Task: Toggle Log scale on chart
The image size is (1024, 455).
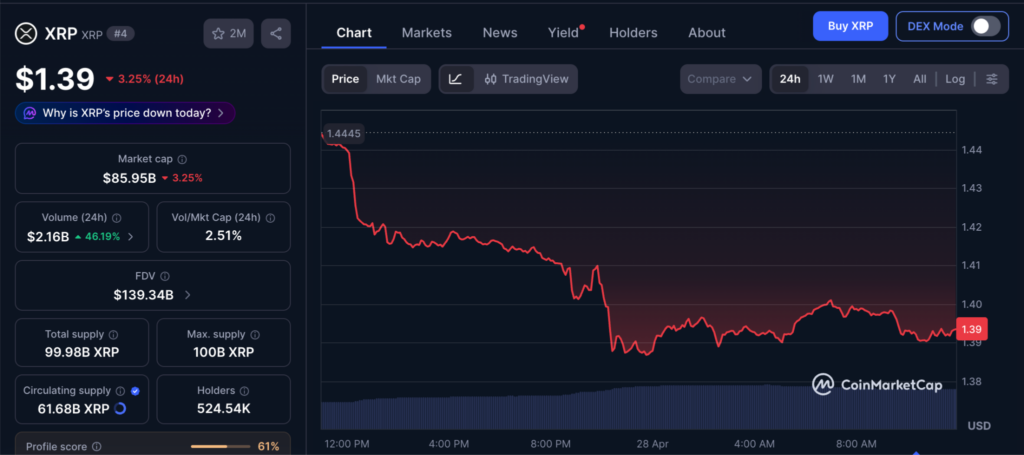Action: coord(955,79)
